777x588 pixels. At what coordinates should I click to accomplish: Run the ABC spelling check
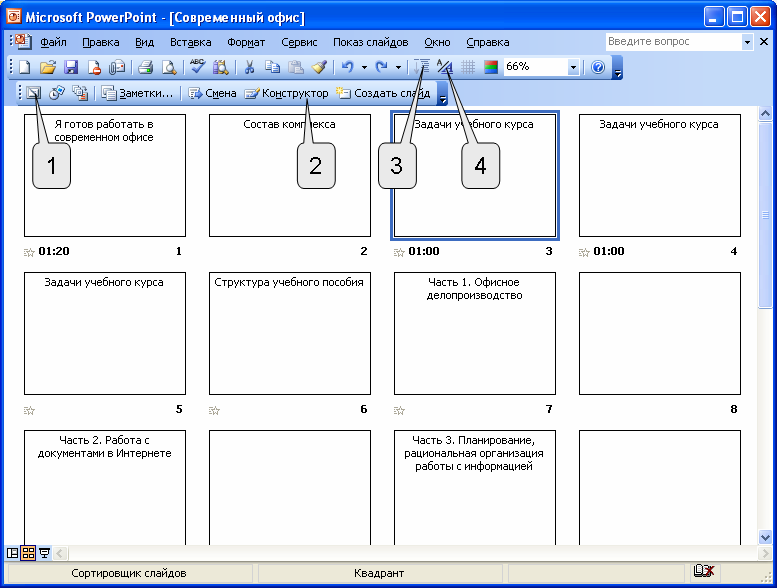tap(197, 66)
